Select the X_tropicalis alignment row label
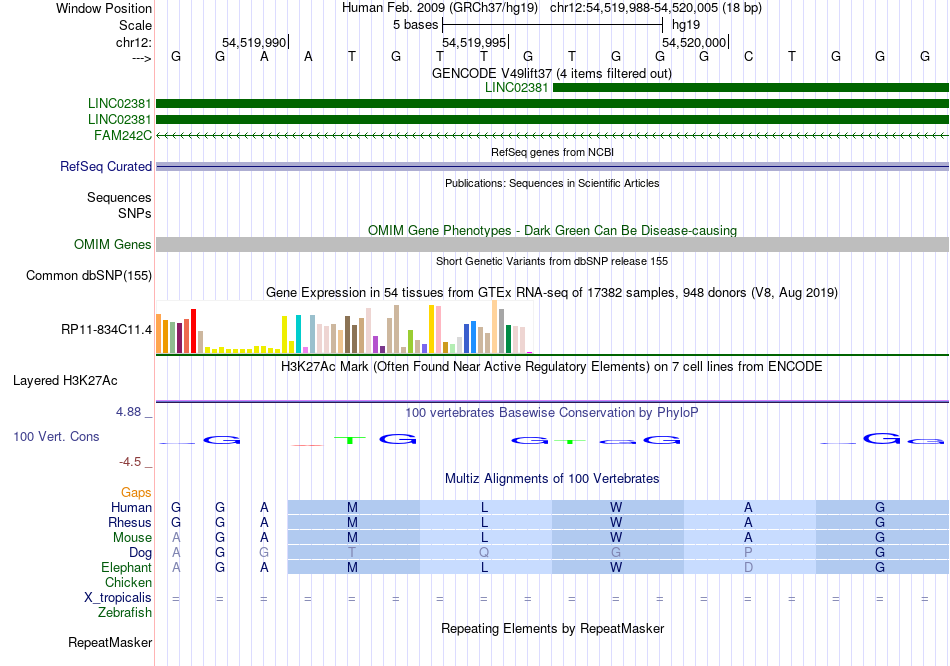Screen dimensions: 950x666 click(x=118, y=598)
